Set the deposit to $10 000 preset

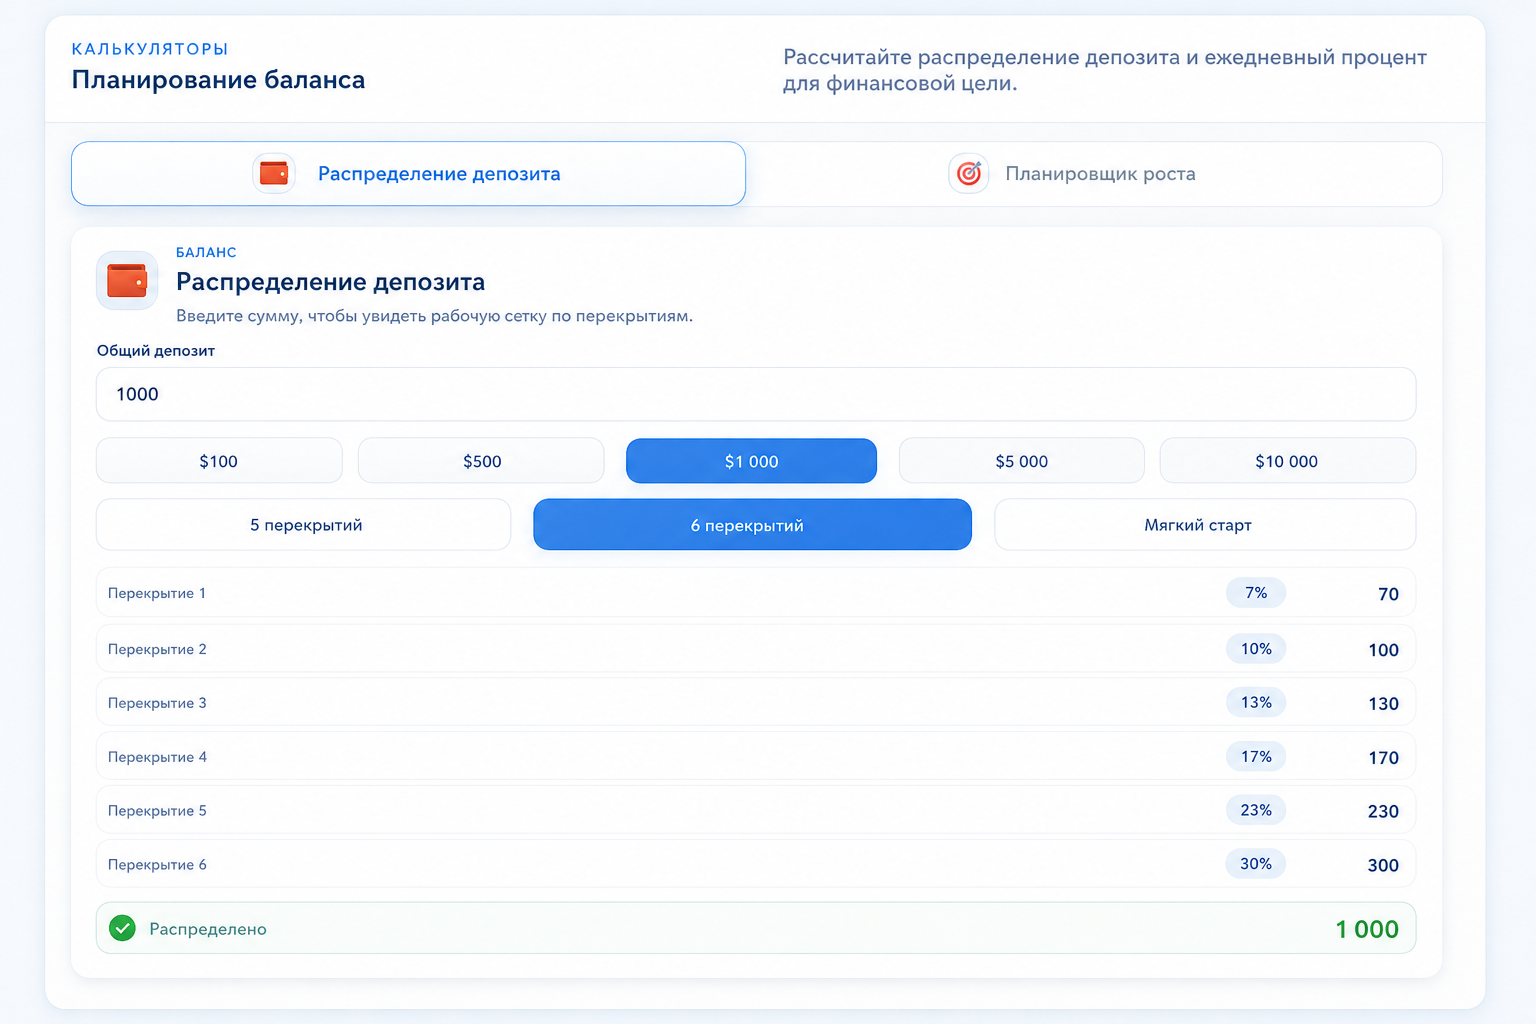pyautogui.click(x=1287, y=461)
